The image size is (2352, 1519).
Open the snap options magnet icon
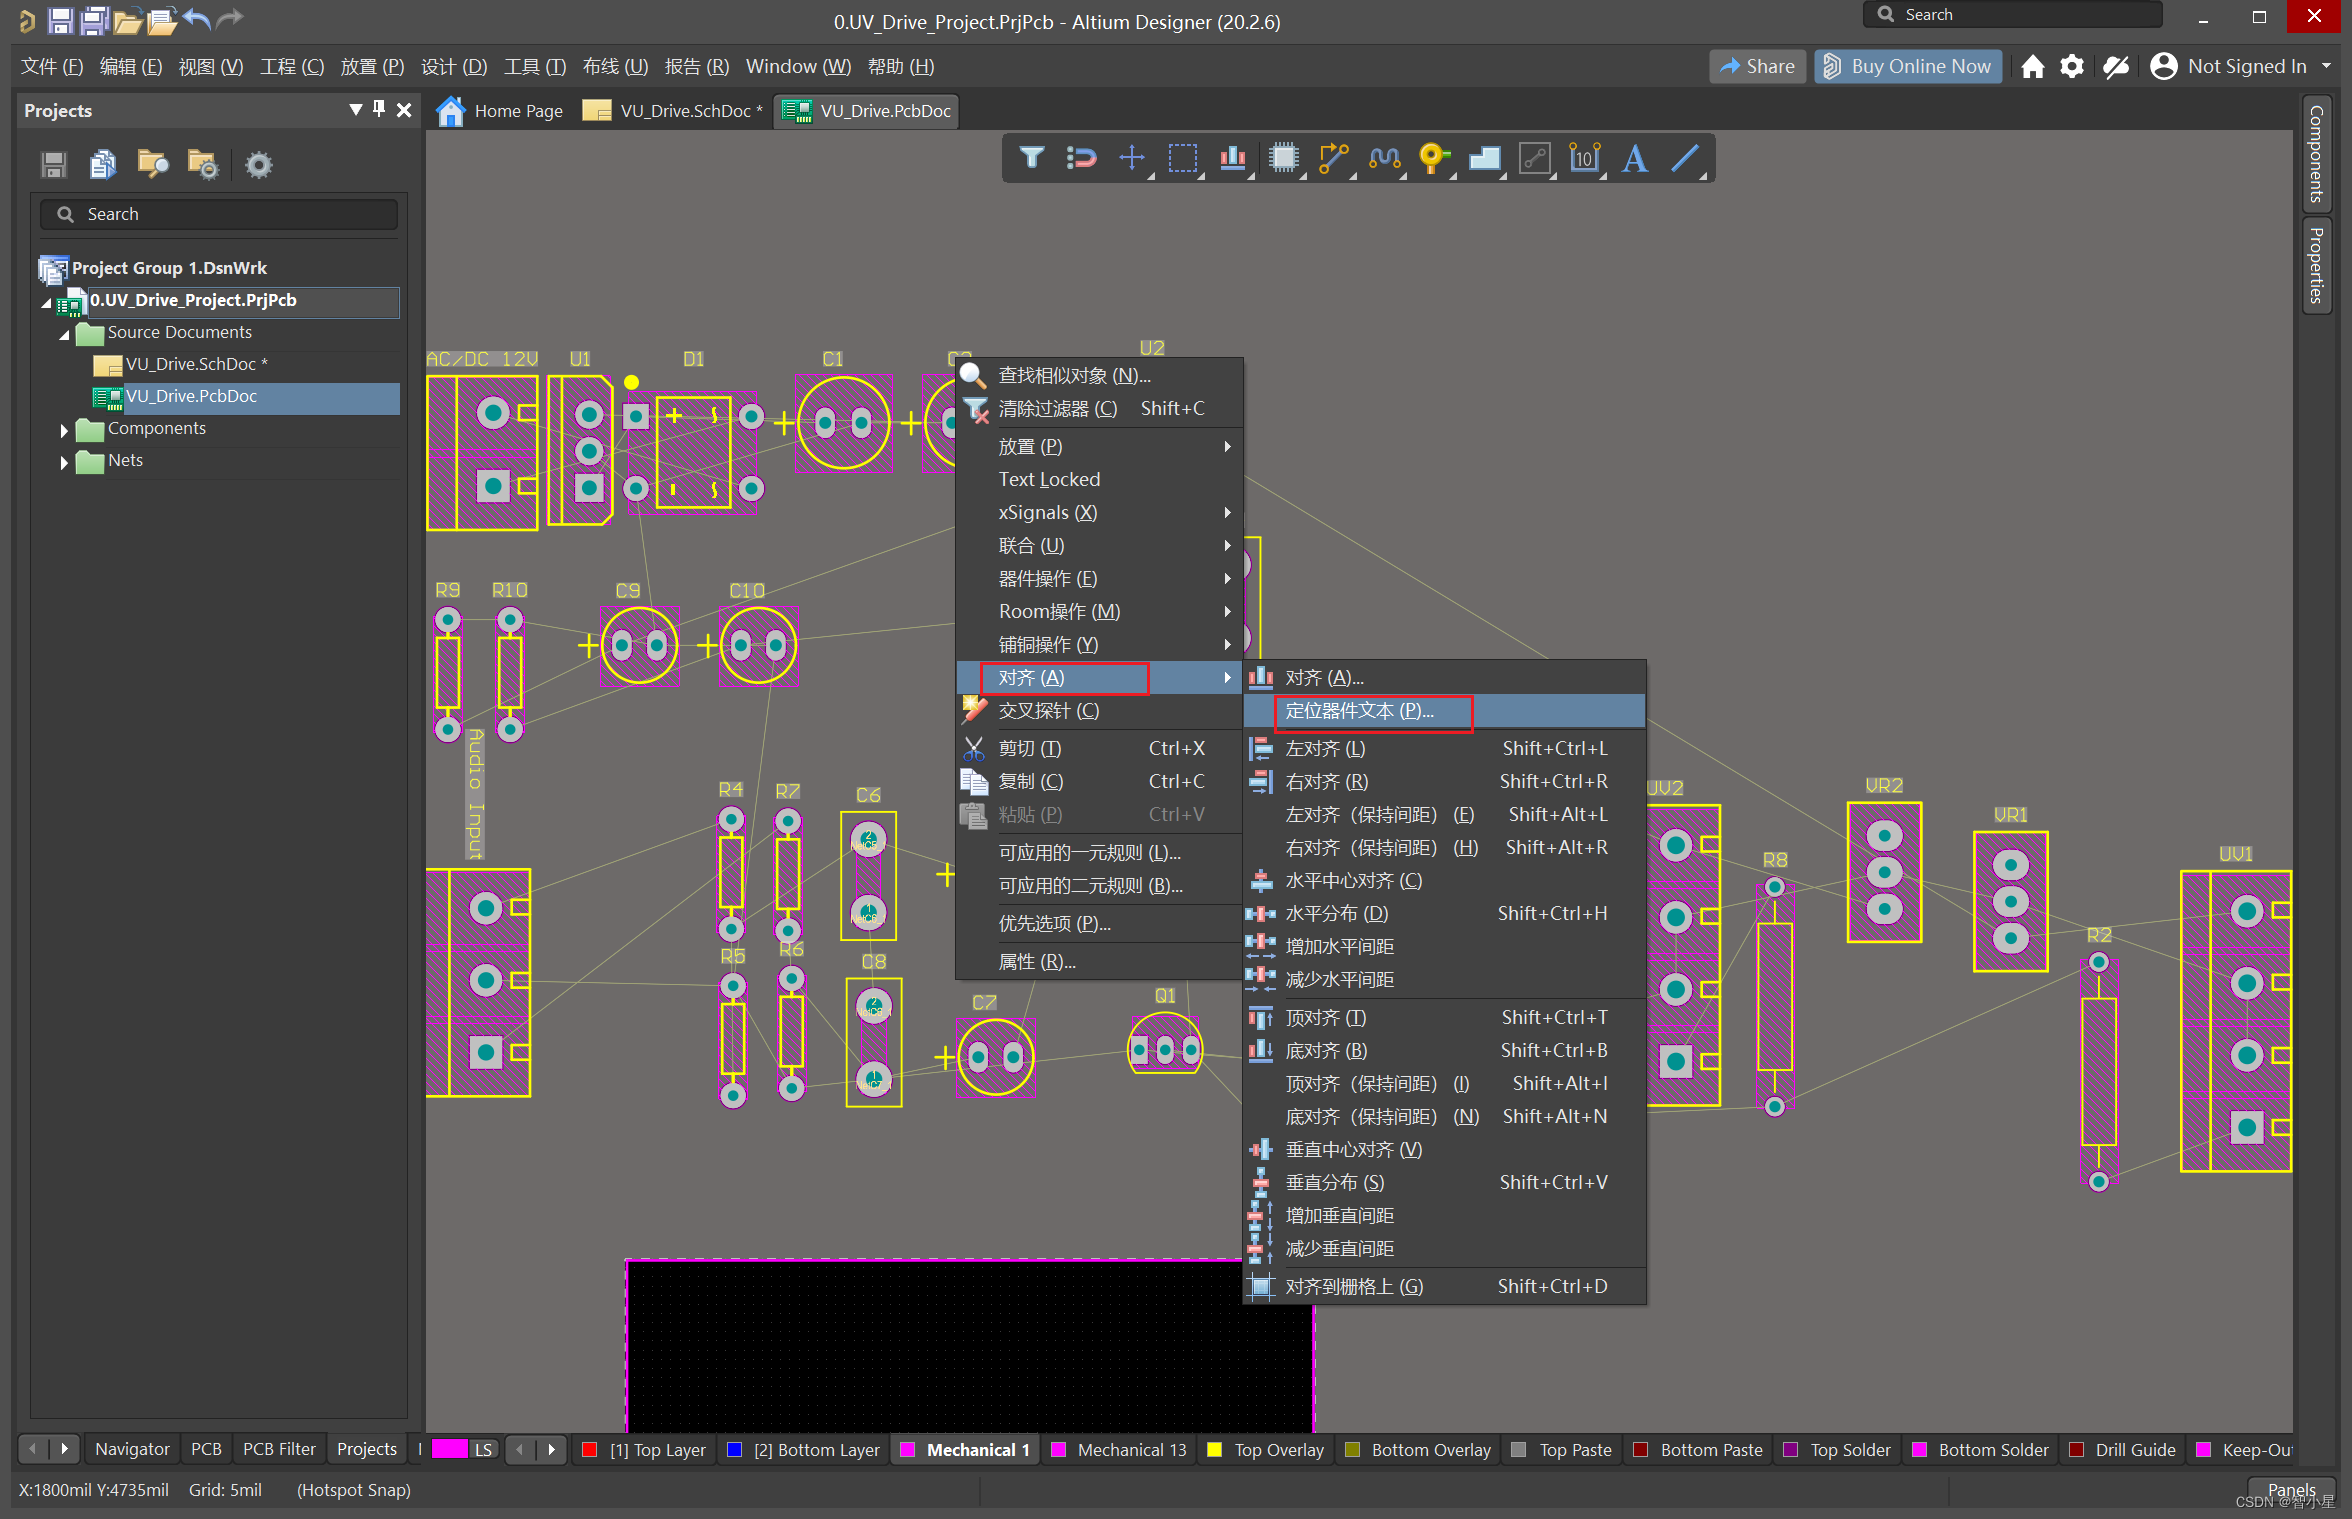(x=1081, y=158)
